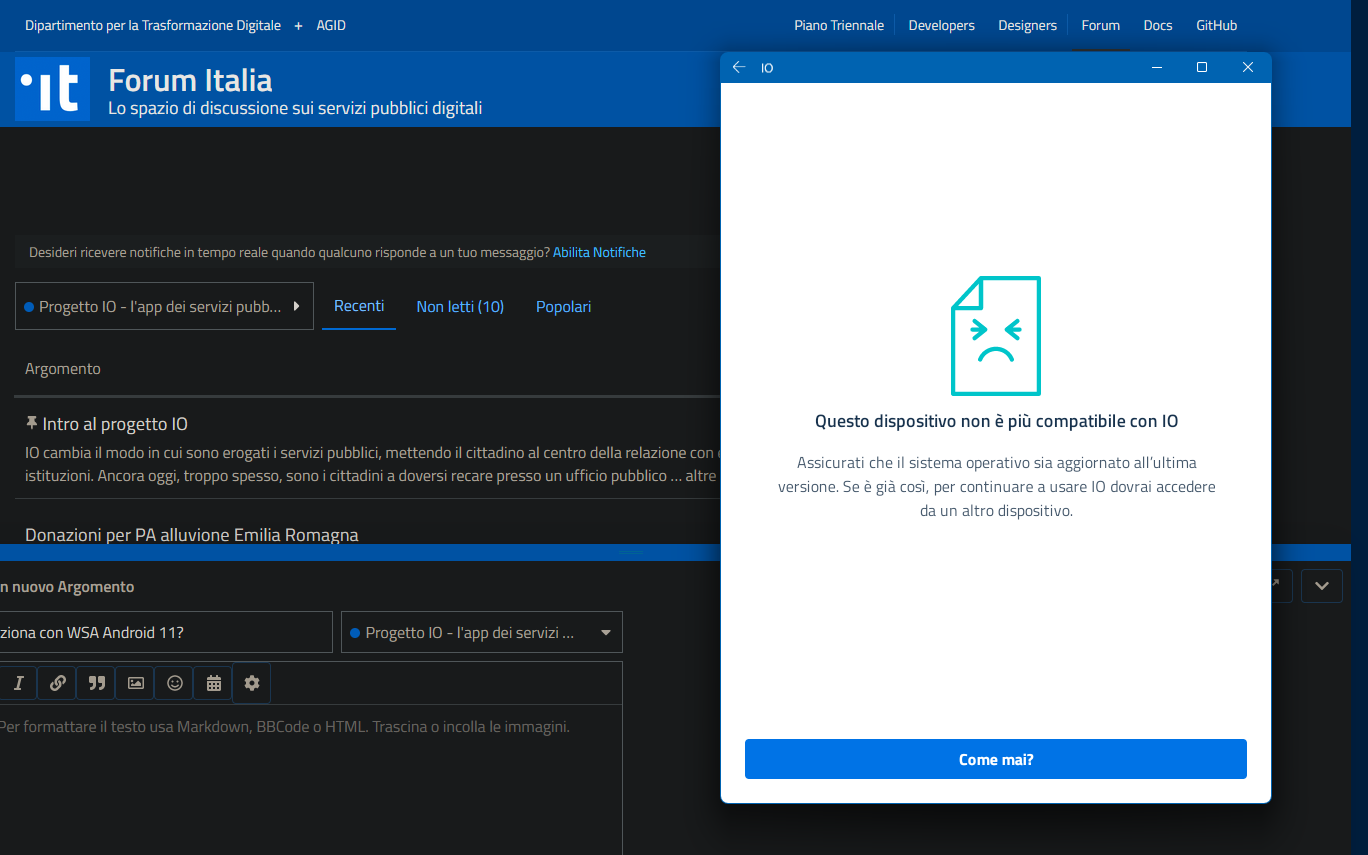Click the excerpt text 'IO cambia il modo in cui sono erogati'
The image size is (1368, 855).
click(x=370, y=464)
